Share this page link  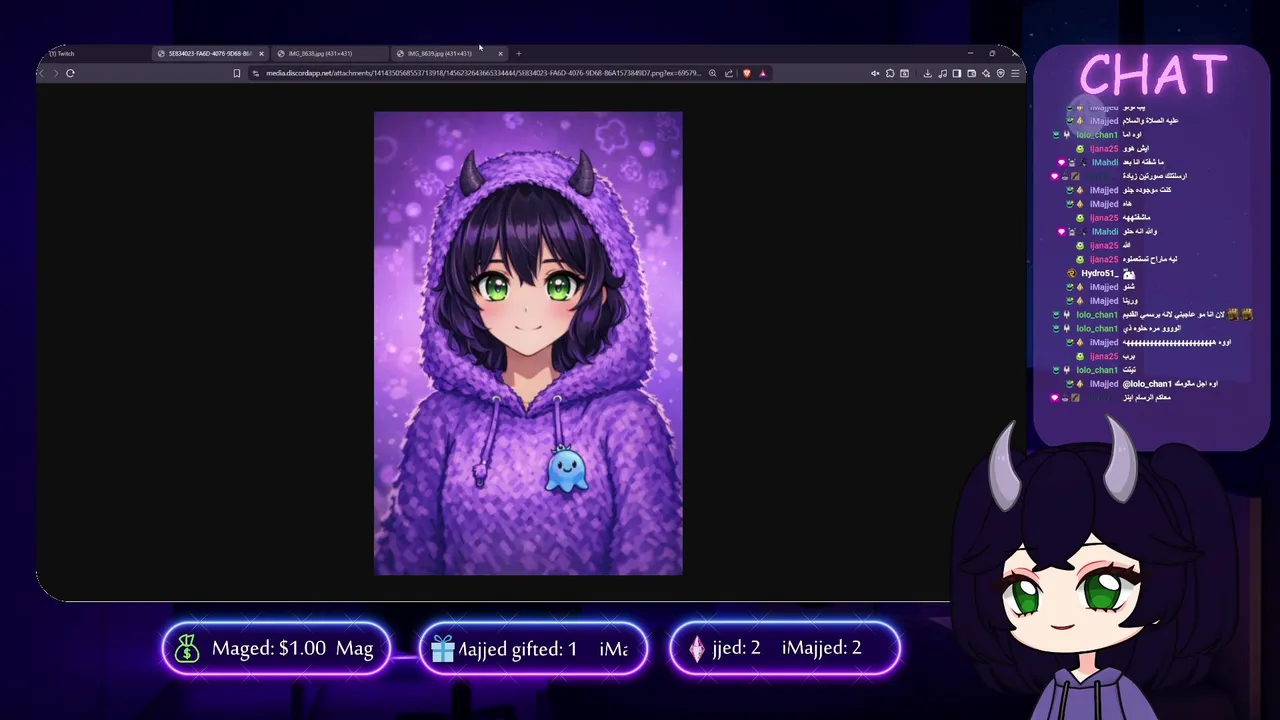pos(729,73)
